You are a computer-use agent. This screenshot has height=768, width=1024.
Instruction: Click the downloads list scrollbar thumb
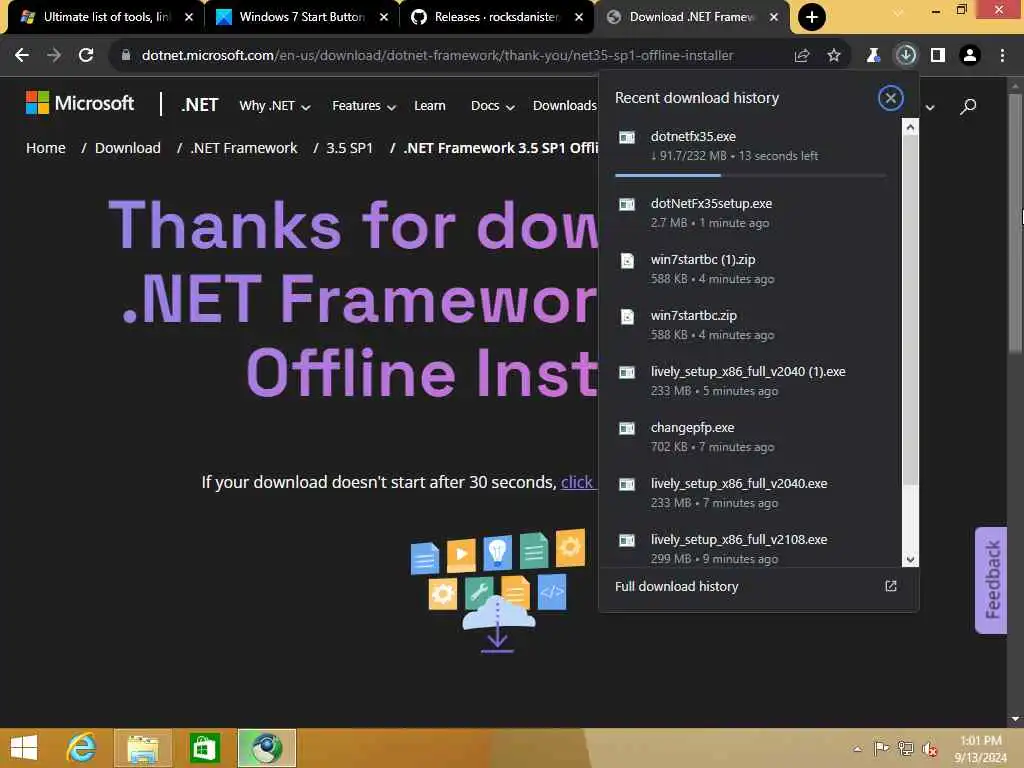tap(910, 310)
